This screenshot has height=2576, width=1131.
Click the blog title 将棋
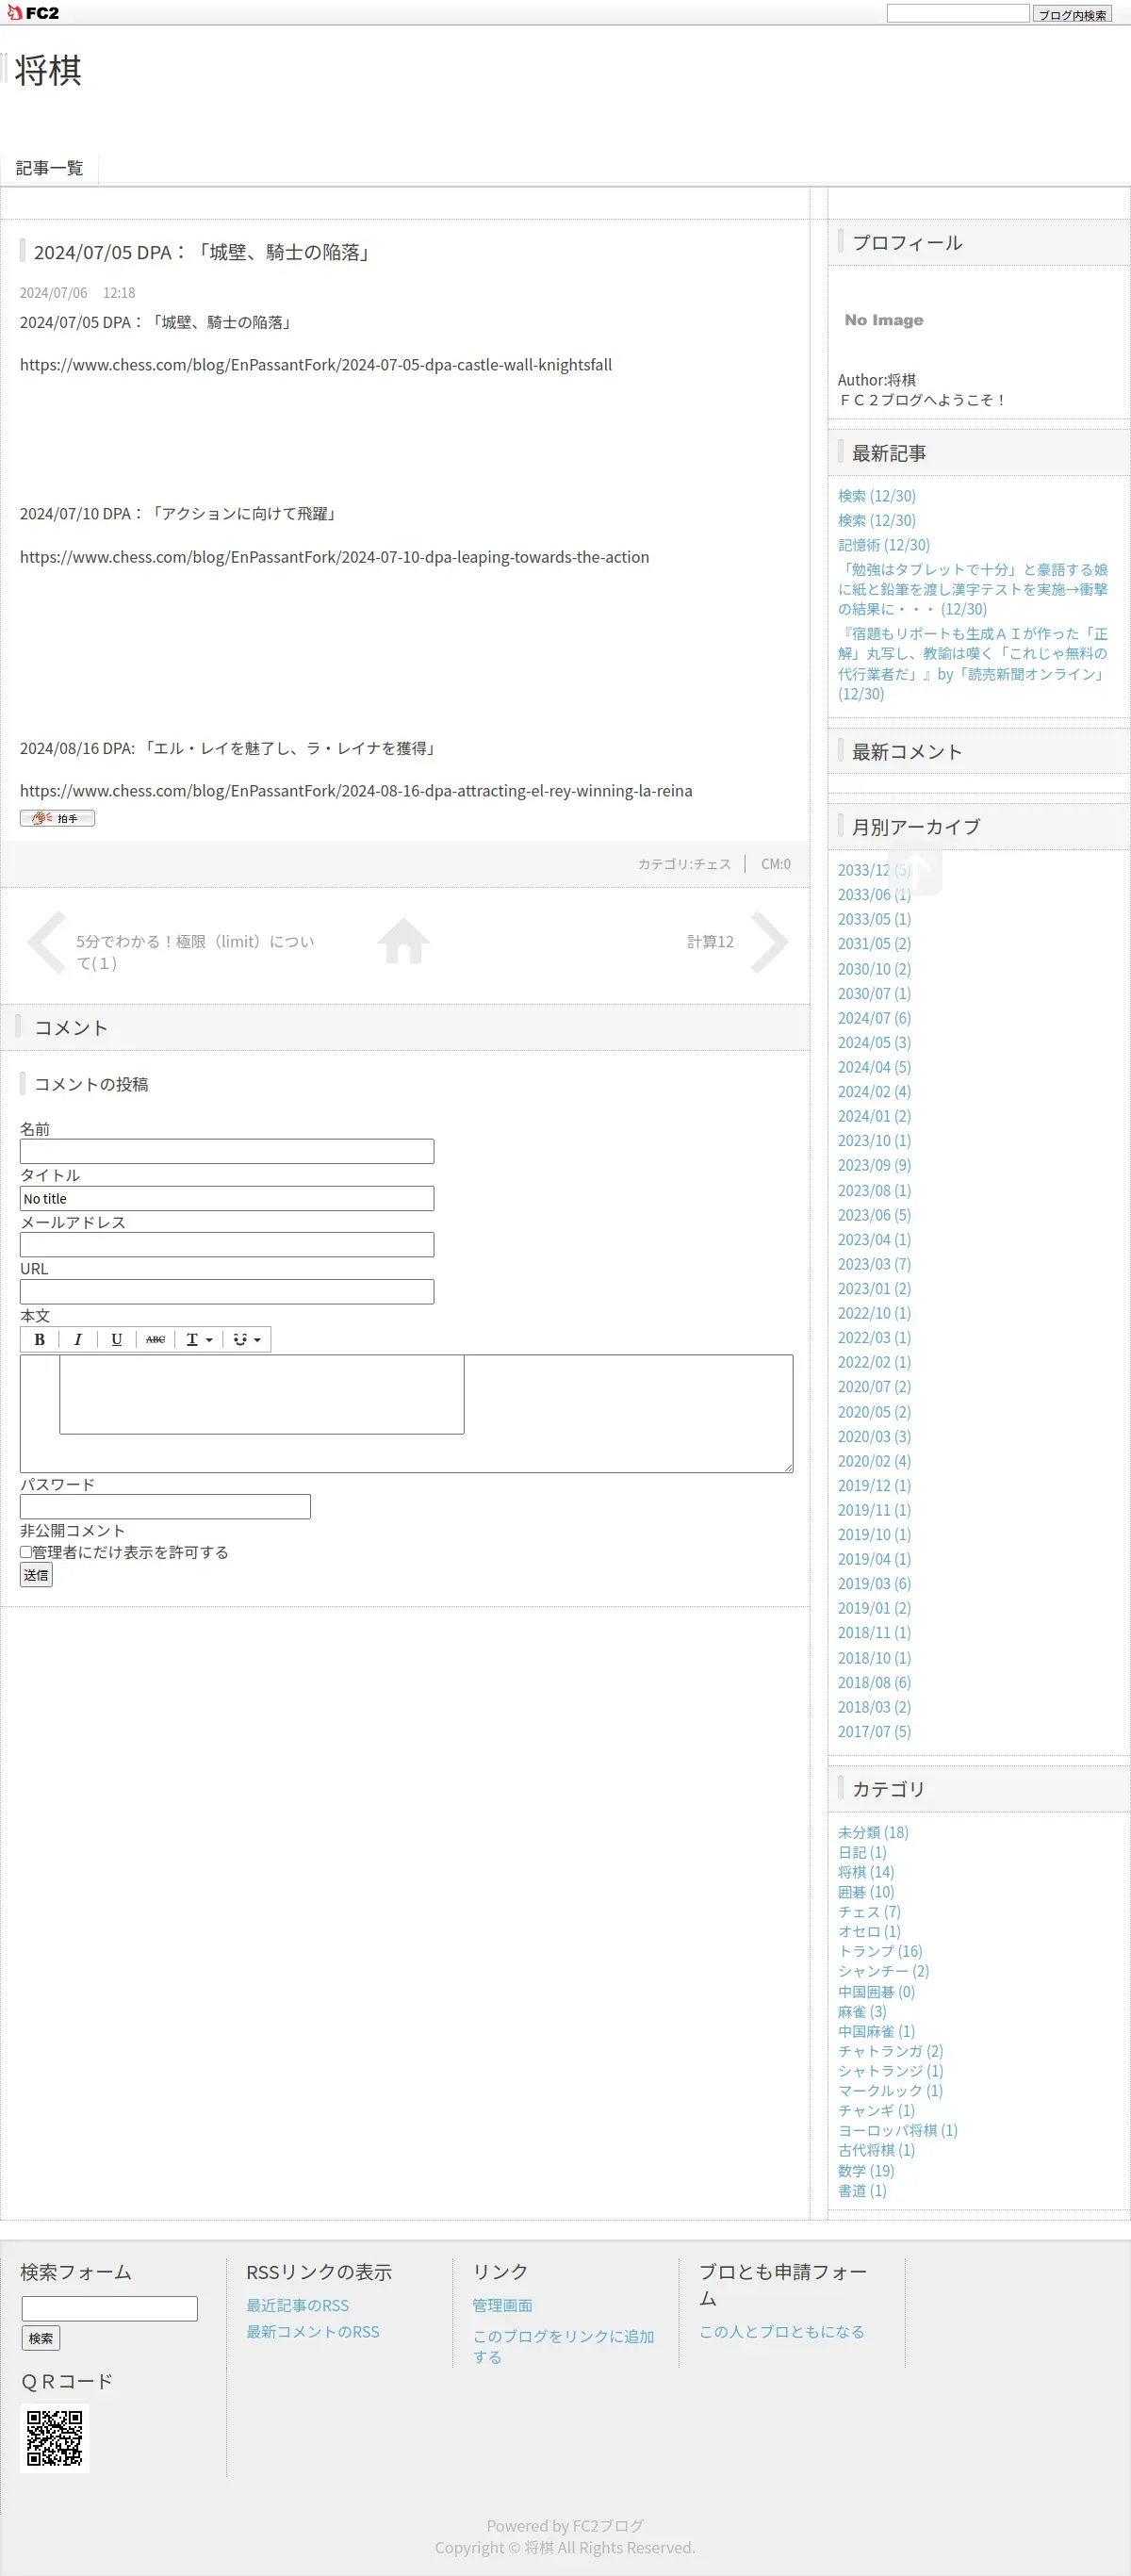tap(48, 70)
